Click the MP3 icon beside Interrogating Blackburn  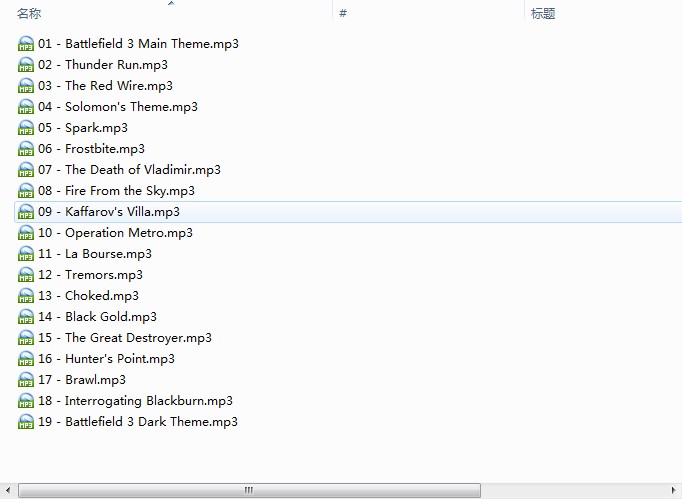tap(26, 401)
